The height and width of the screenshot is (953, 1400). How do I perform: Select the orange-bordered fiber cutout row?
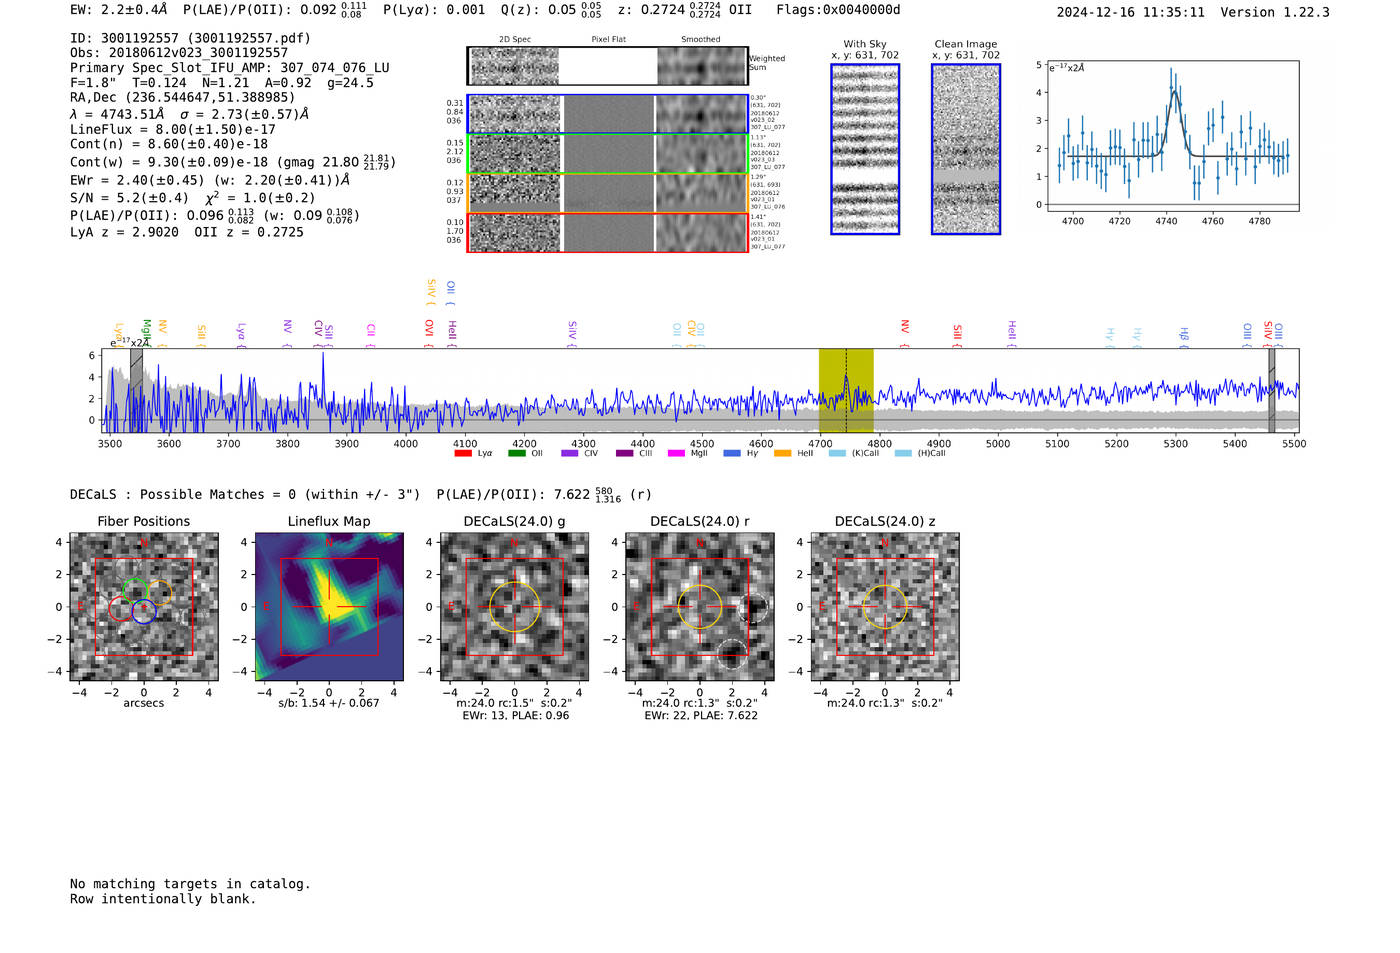607,193
